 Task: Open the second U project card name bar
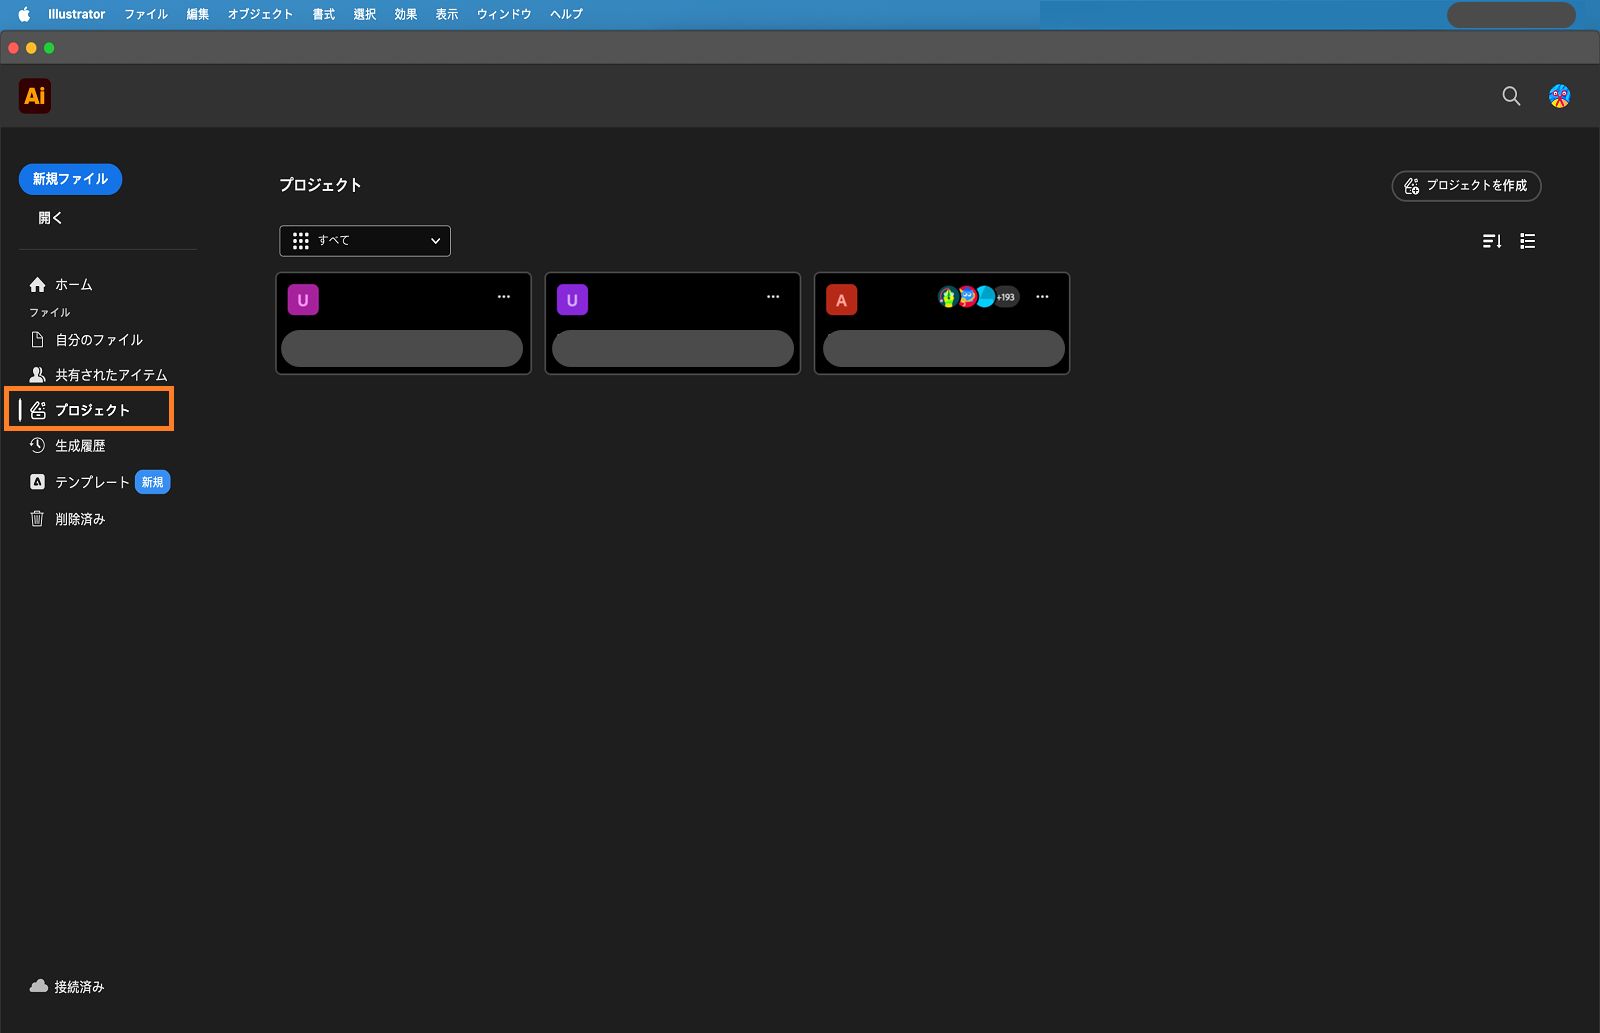(673, 349)
